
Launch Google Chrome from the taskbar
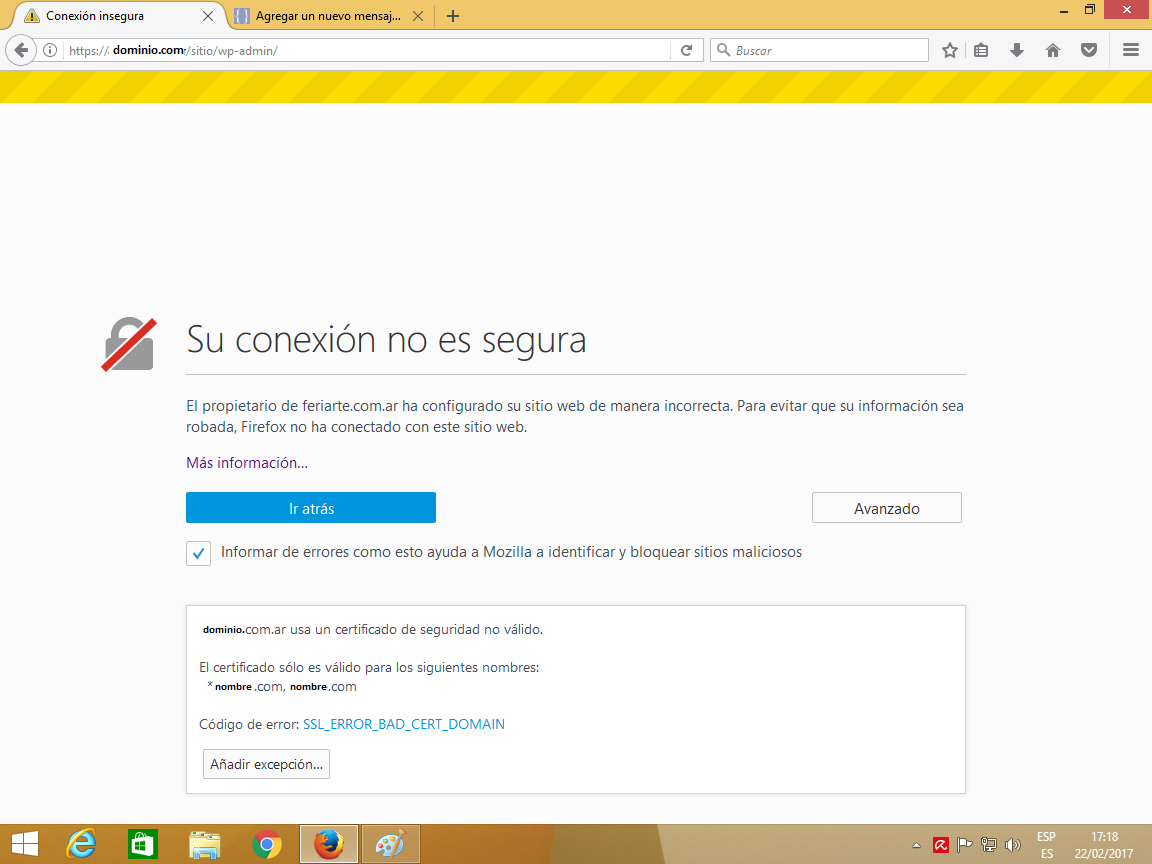(267, 844)
